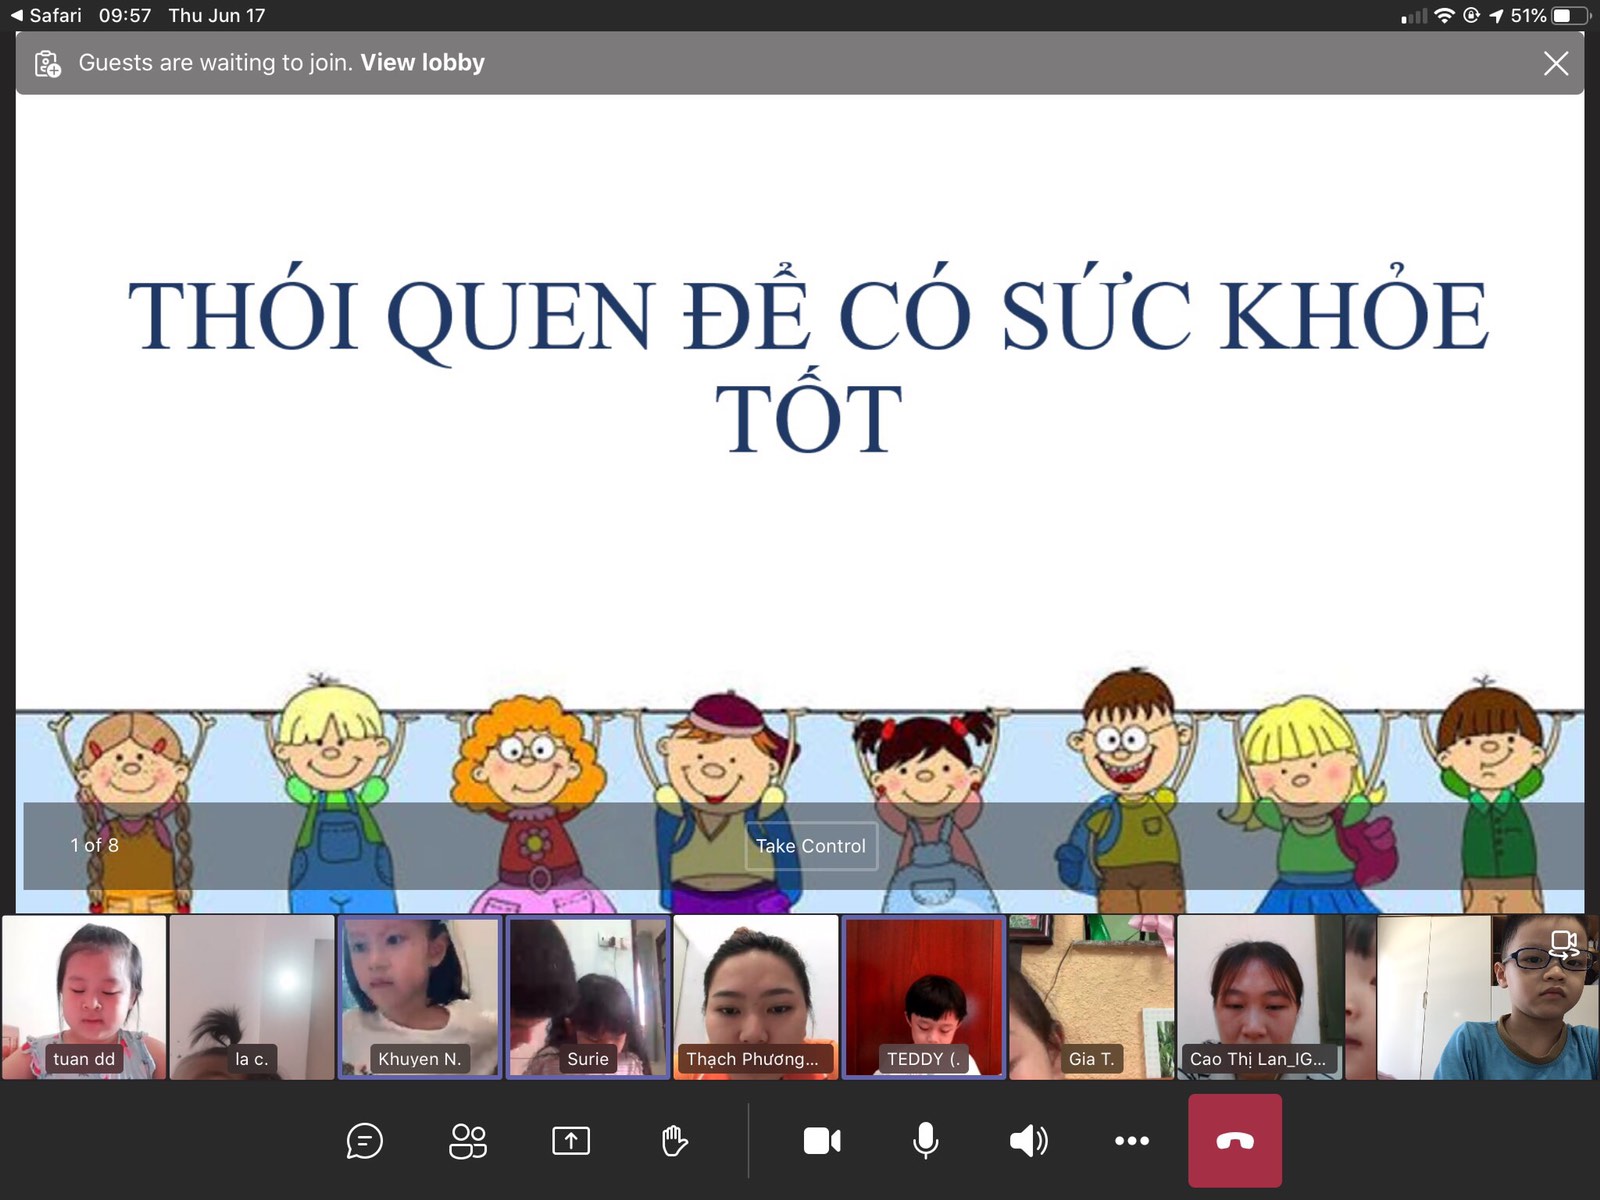This screenshot has width=1600, height=1200.
Task: Select tuan dd's video tile
Action: 84,996
